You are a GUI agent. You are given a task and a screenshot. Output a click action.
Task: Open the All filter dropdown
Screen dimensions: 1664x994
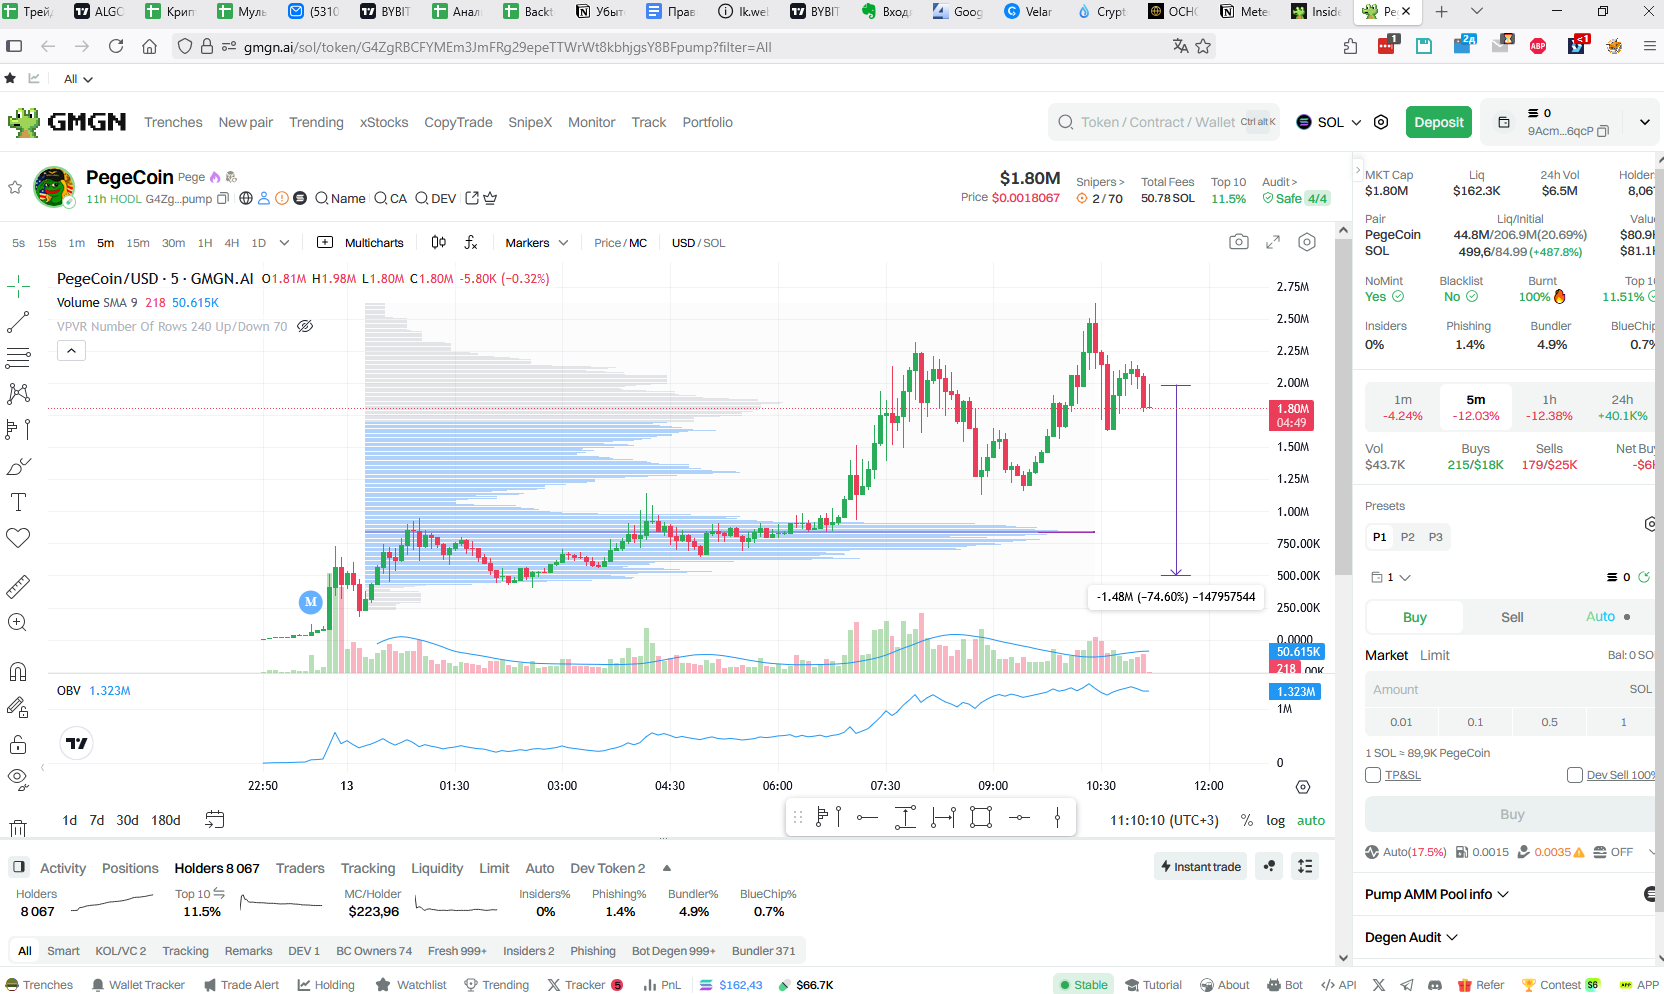(78, 79)
